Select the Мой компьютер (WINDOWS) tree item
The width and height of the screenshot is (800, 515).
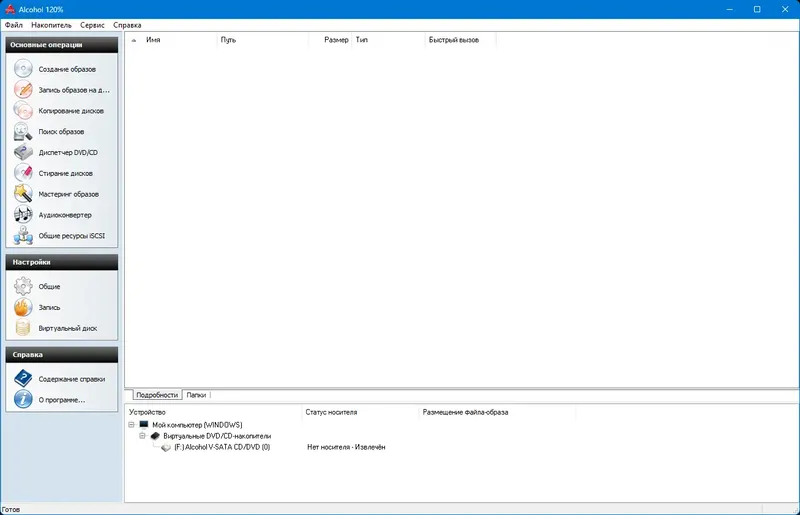pos(197,425)
